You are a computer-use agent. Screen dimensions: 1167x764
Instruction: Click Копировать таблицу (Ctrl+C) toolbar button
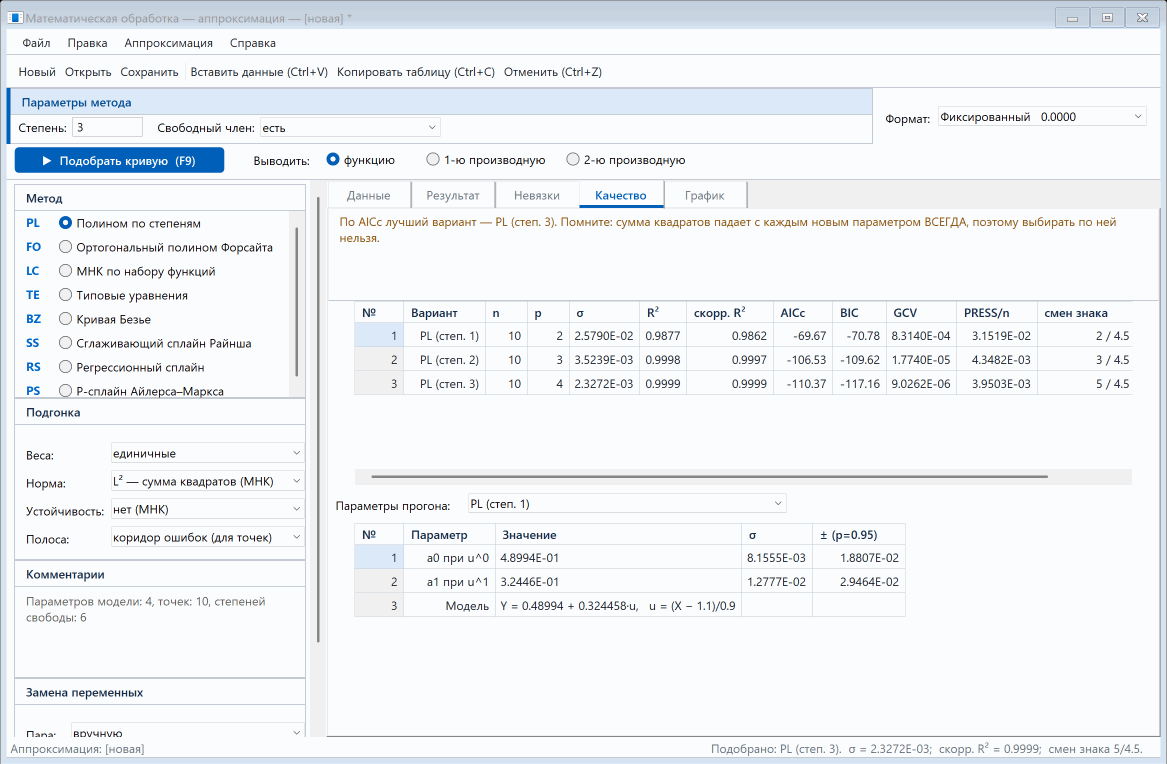click(415, 72)
